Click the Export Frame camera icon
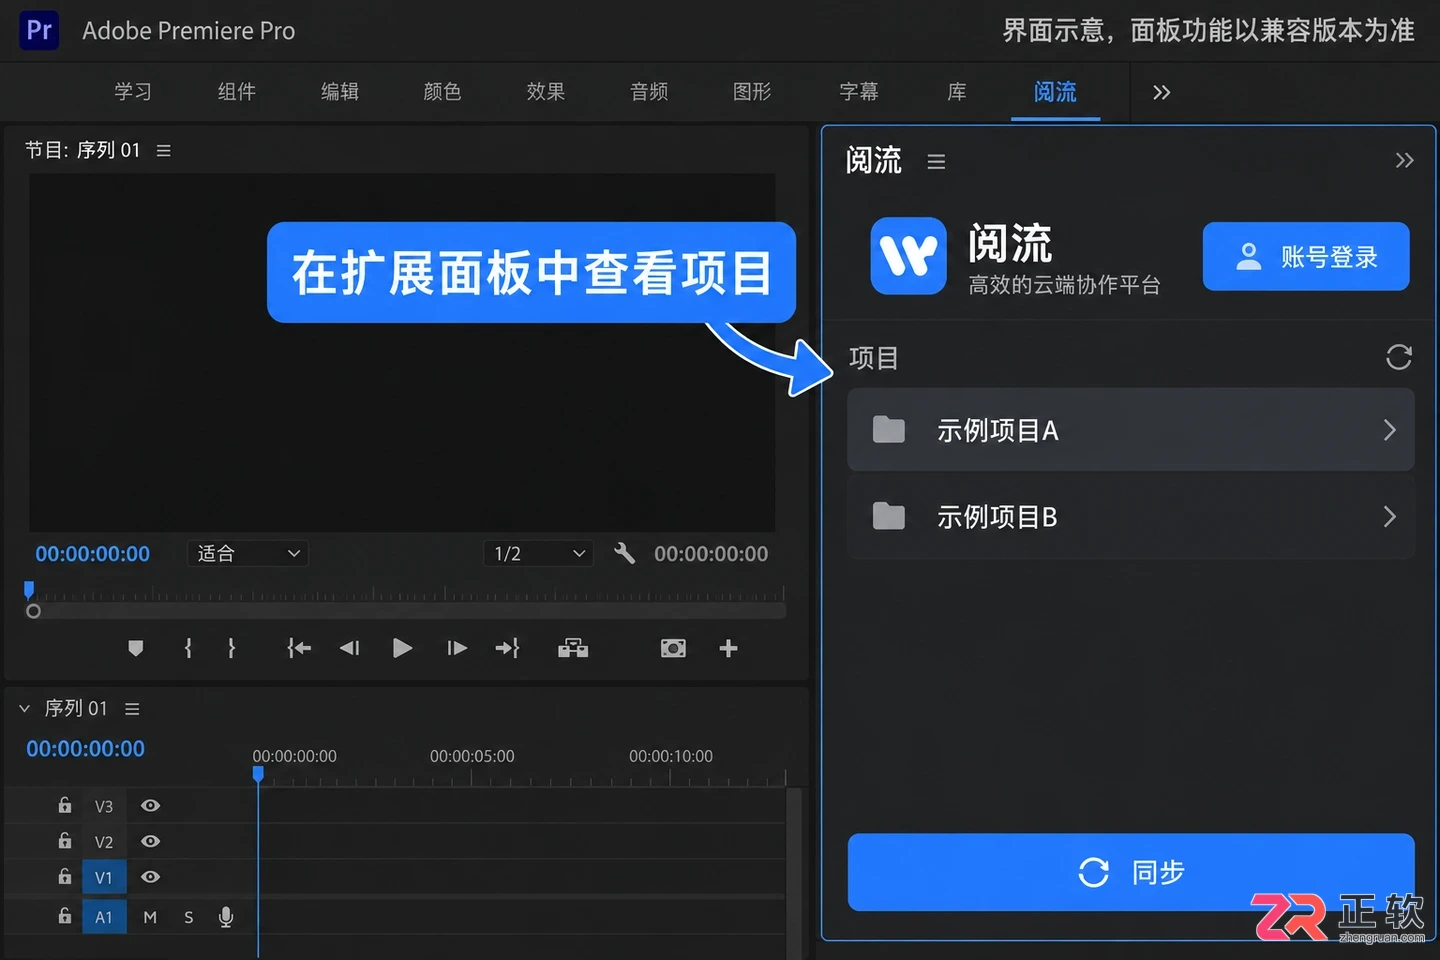1440x960 pixels. tap(673, 648)
